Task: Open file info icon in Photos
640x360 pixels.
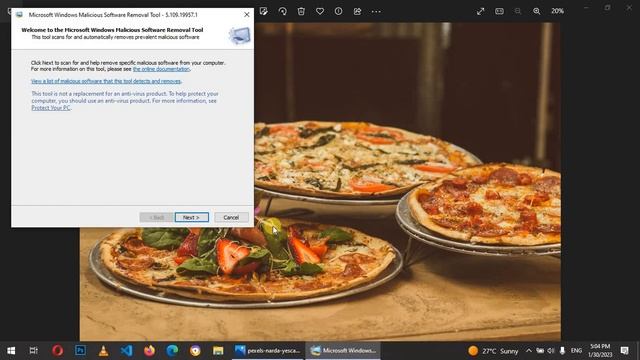Action: [x=338, y=11]
